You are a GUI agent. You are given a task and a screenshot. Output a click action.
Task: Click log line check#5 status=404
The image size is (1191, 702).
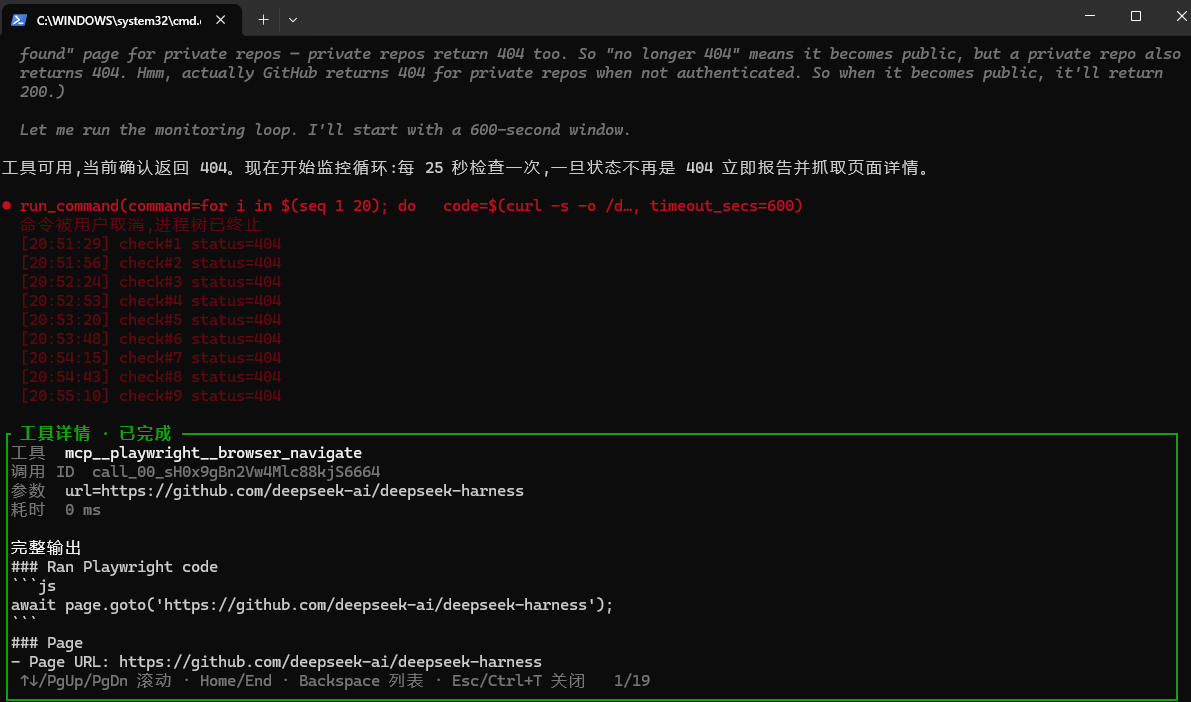150,320
